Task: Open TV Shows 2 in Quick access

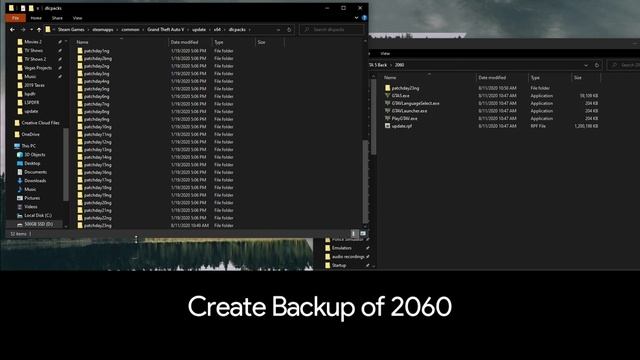Action: (x=35, y=59)
